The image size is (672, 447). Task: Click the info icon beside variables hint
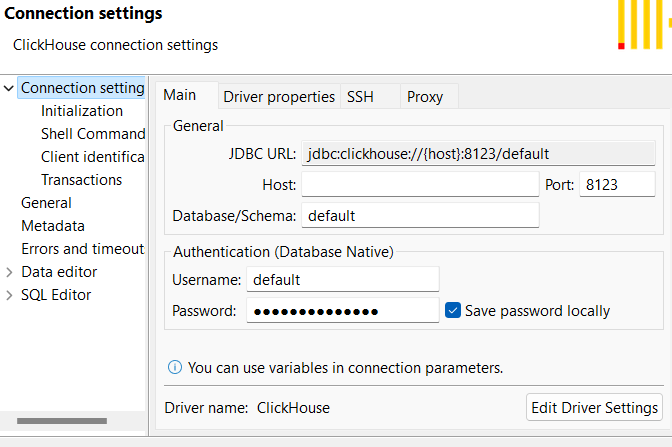pos(174,367)
